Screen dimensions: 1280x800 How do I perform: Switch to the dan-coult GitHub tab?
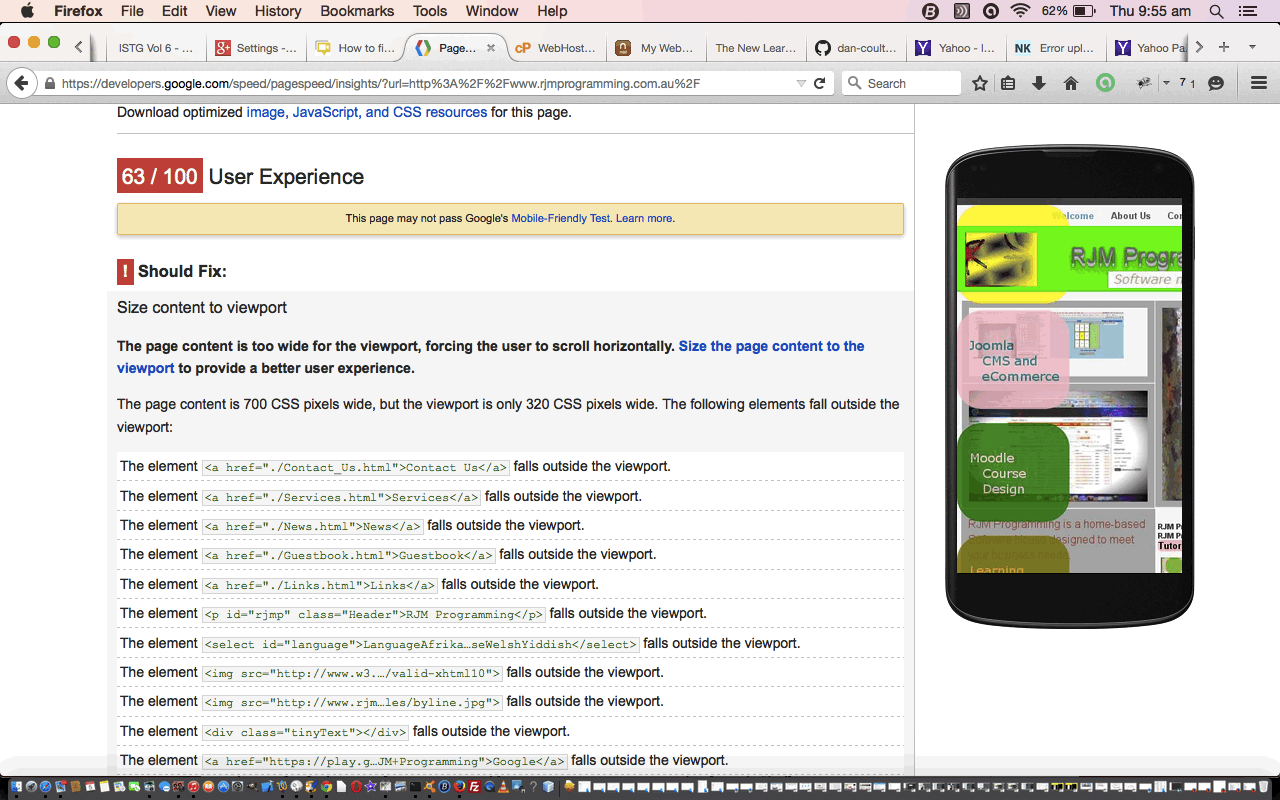(856, 48)
